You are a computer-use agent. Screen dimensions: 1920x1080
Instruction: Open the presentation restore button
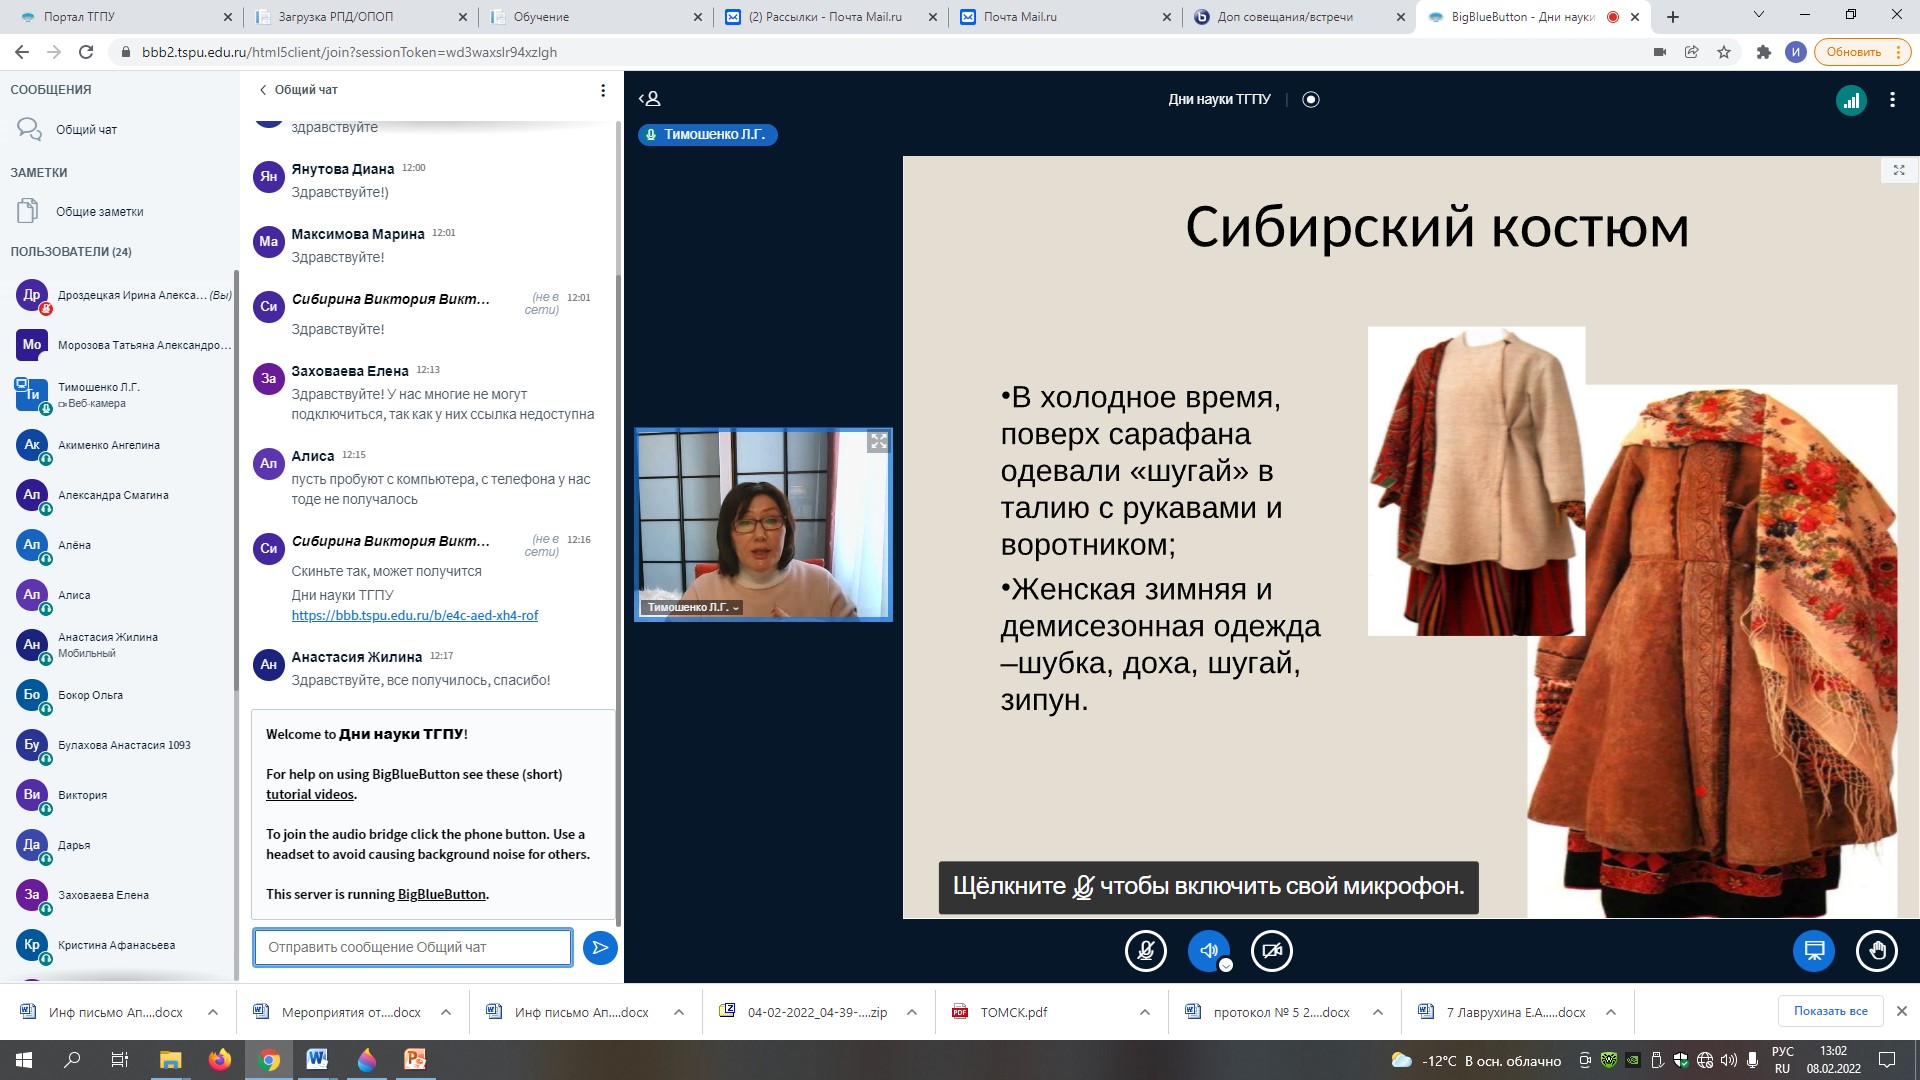pos(1814,950)
